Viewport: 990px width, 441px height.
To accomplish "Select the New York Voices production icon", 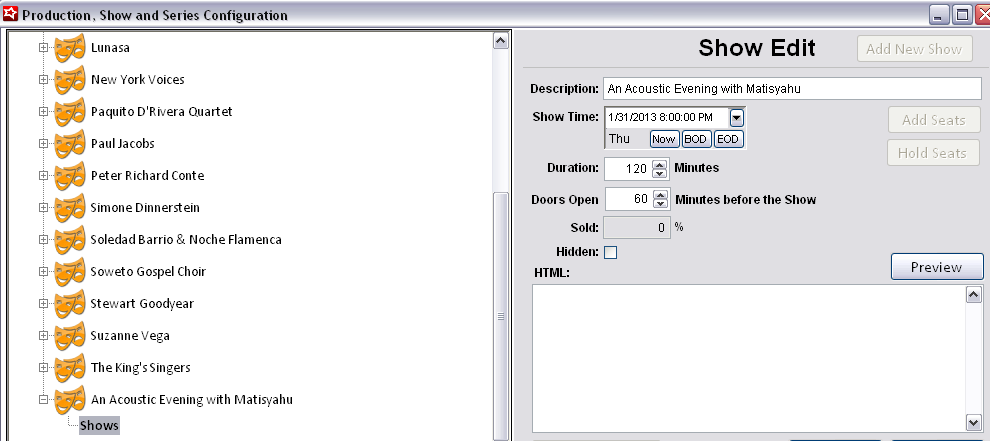I will click(69, 80).
